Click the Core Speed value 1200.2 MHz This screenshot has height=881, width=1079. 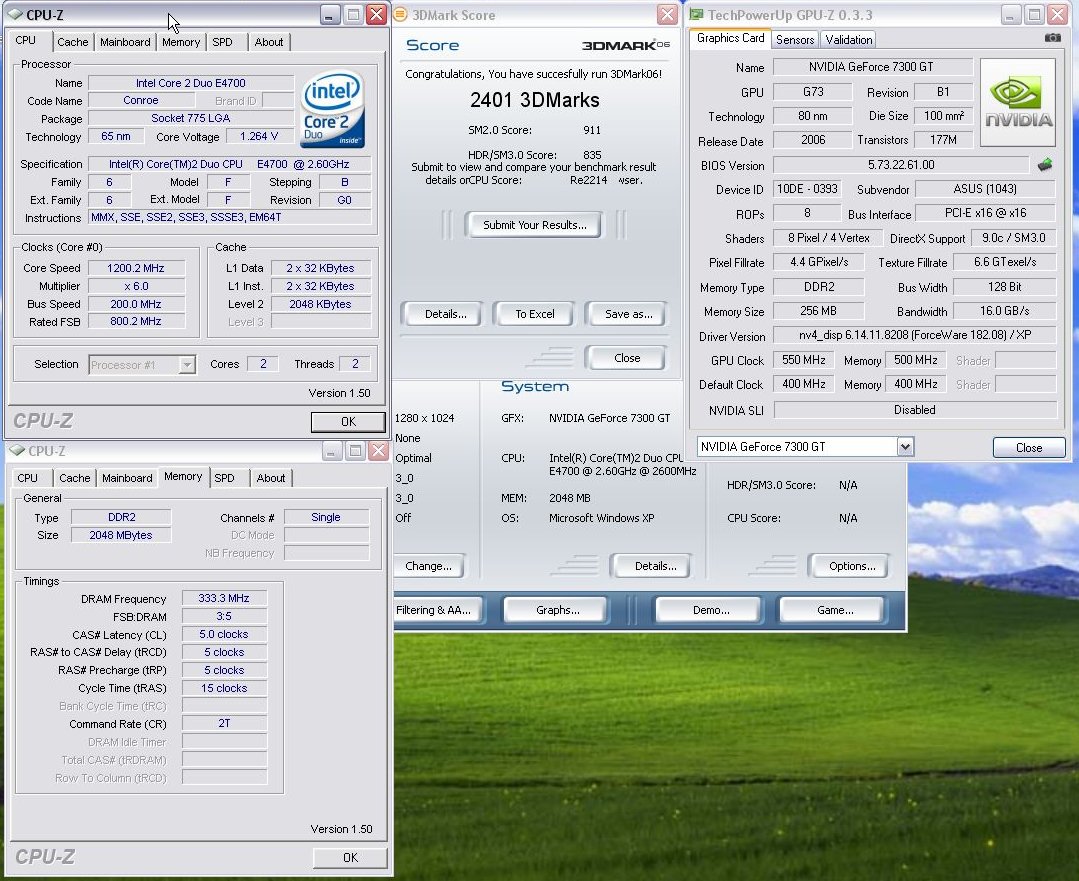[x=136, y=268]
